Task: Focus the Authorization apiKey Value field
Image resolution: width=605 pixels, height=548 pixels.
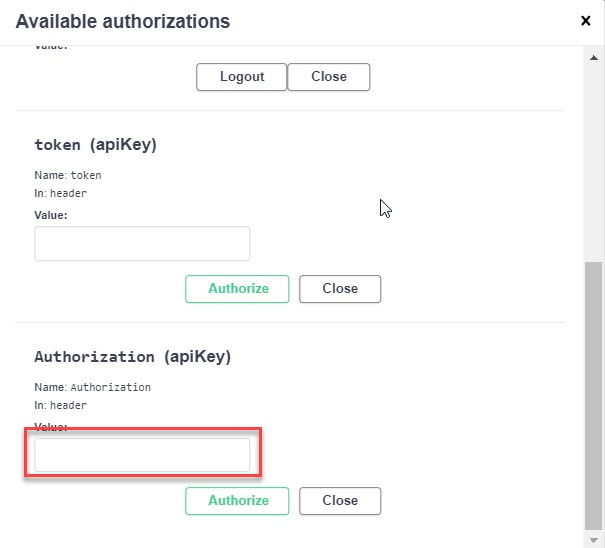Action: click(x=142, y=455)
